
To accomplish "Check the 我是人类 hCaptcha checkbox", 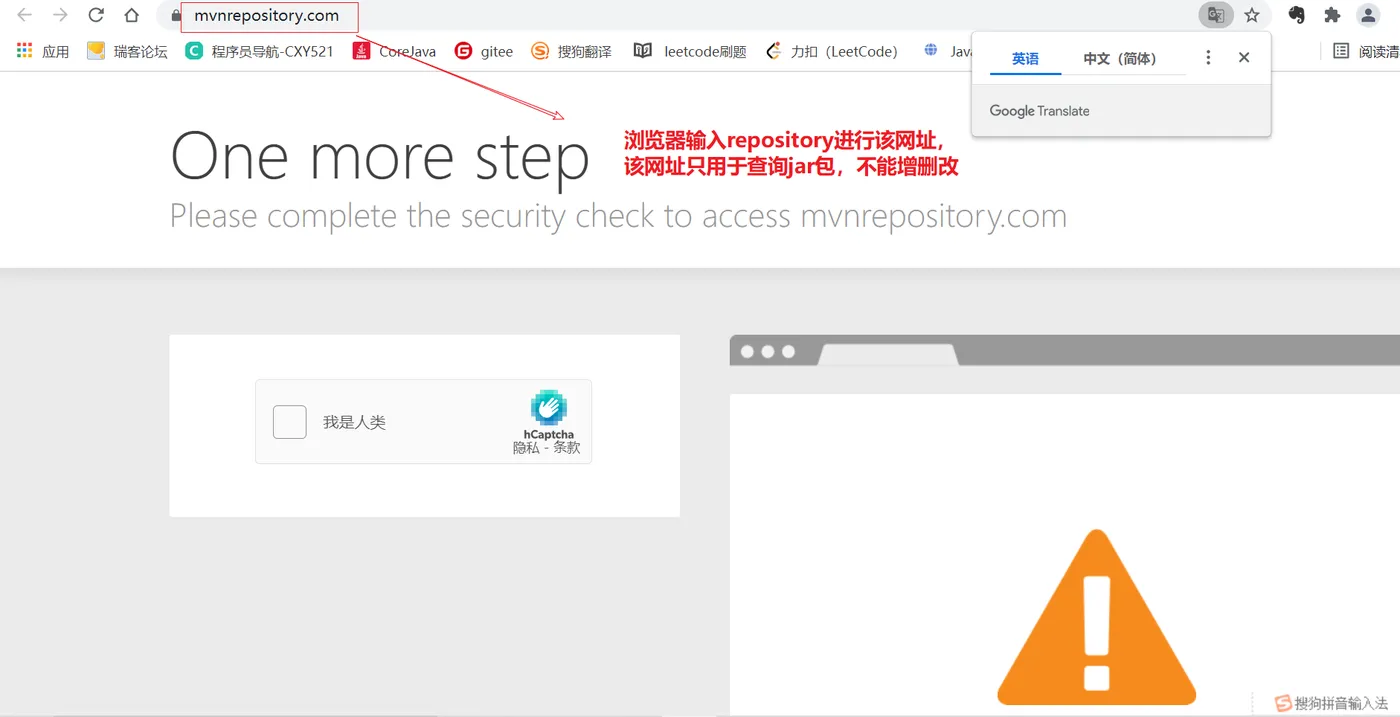I will point(290,422).
